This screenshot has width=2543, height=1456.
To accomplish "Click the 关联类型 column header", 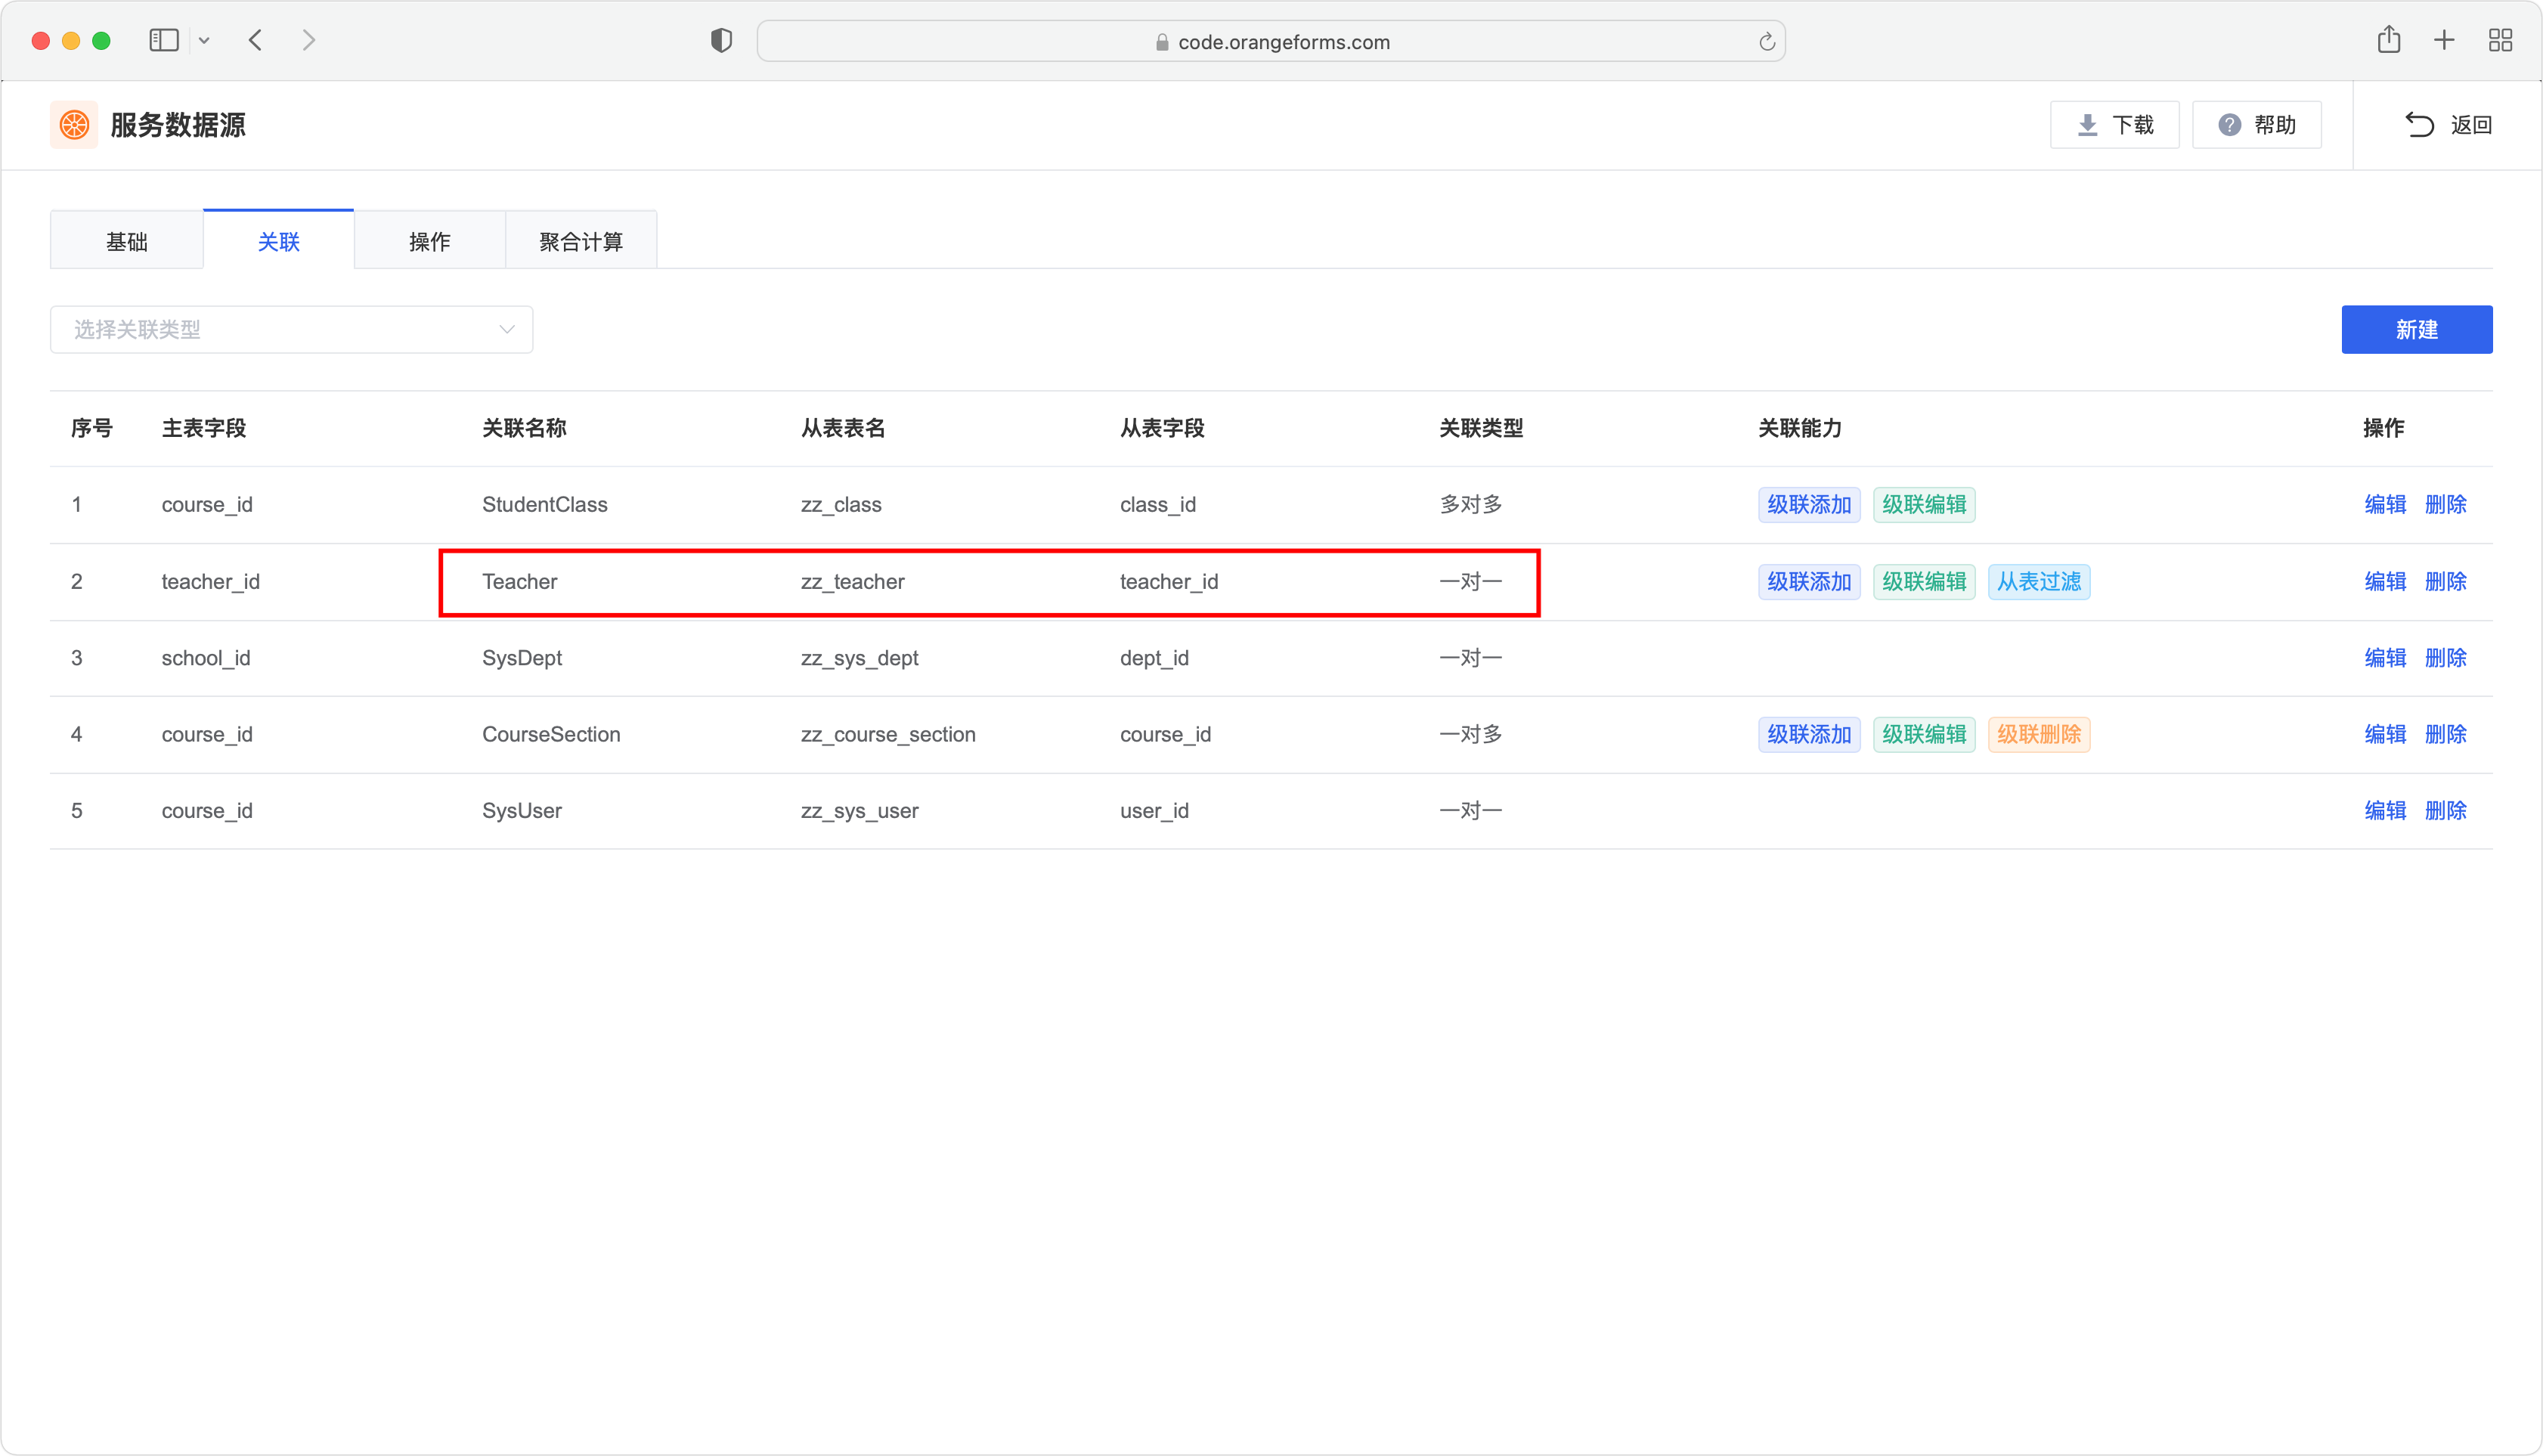I will coord(1481,428).
